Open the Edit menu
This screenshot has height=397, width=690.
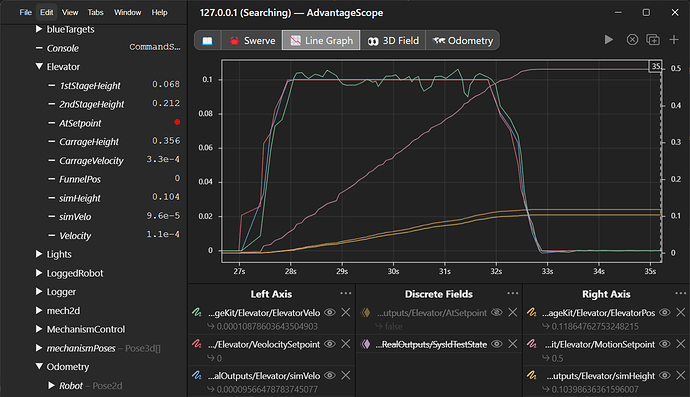pos(47,12)
